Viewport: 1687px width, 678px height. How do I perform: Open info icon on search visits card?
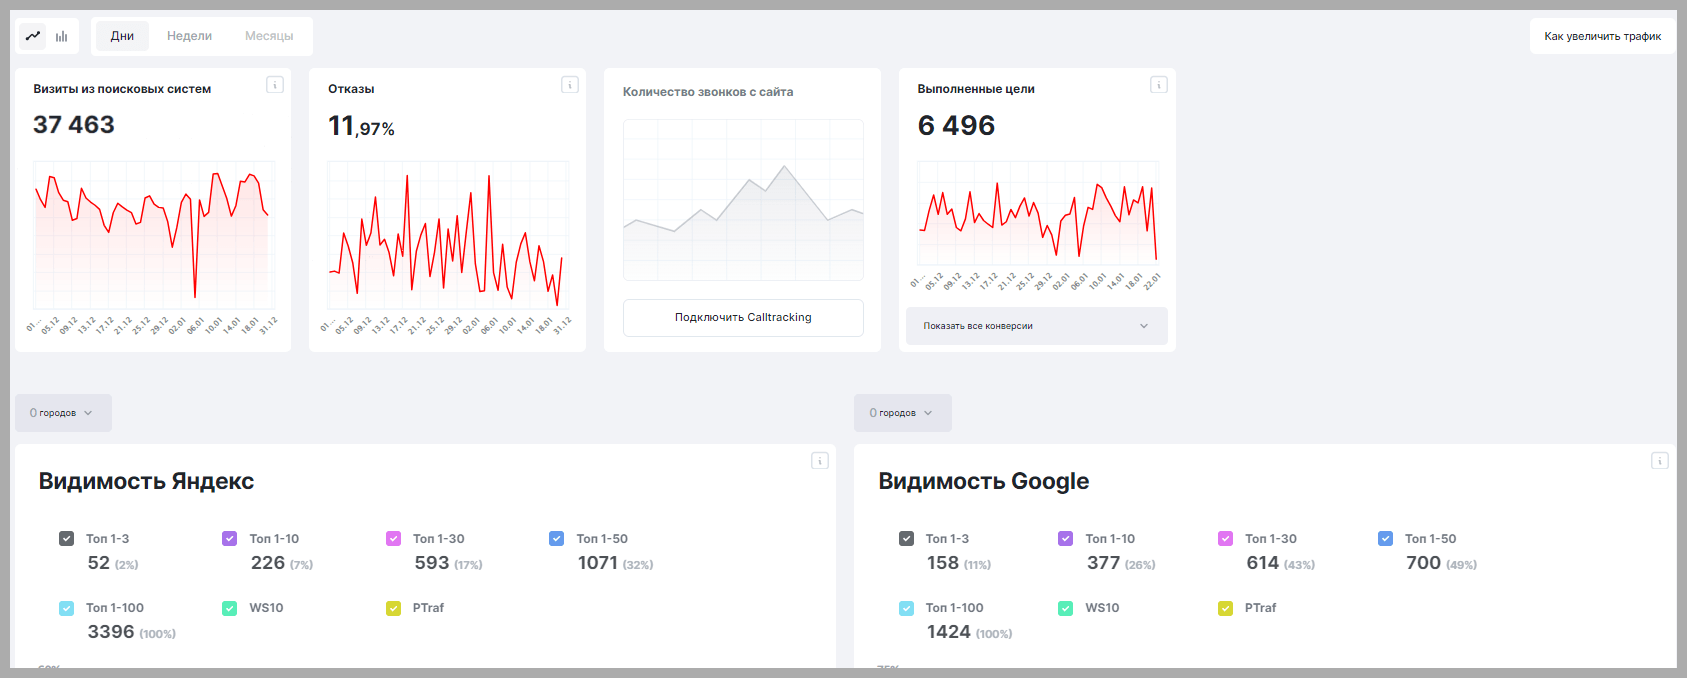(x=275, y=85)
